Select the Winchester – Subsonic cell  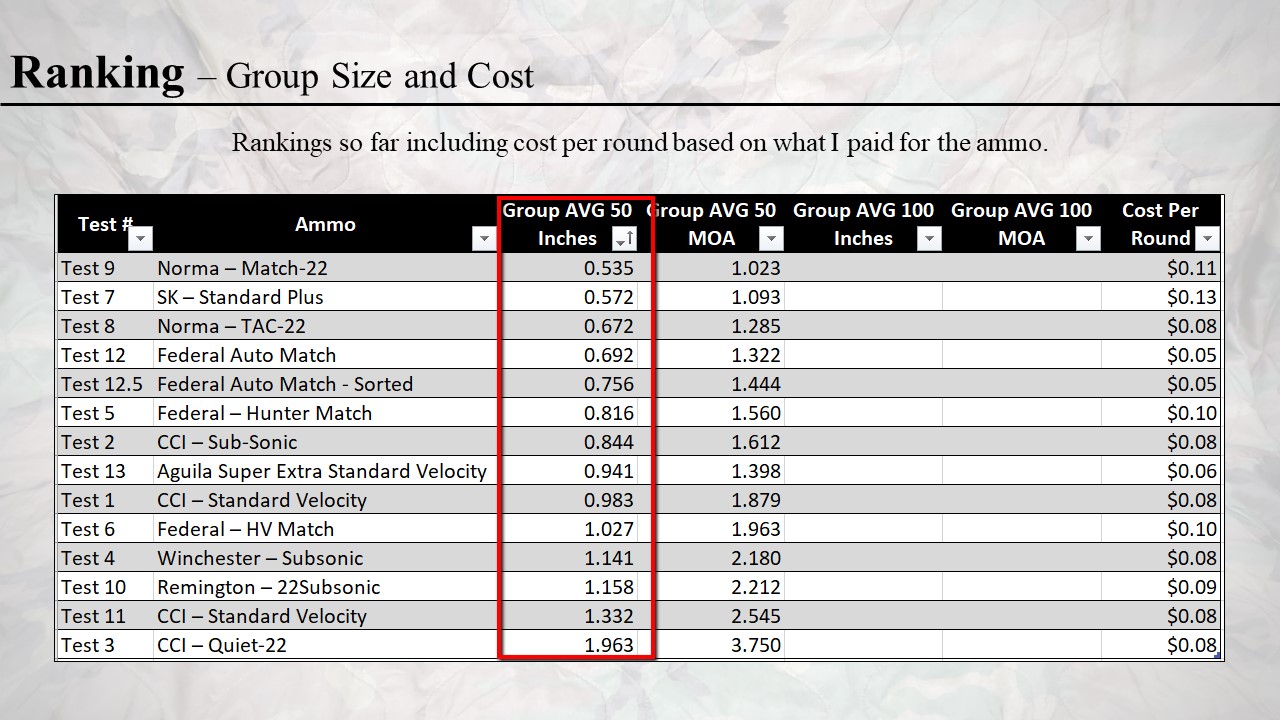point(325,558)
